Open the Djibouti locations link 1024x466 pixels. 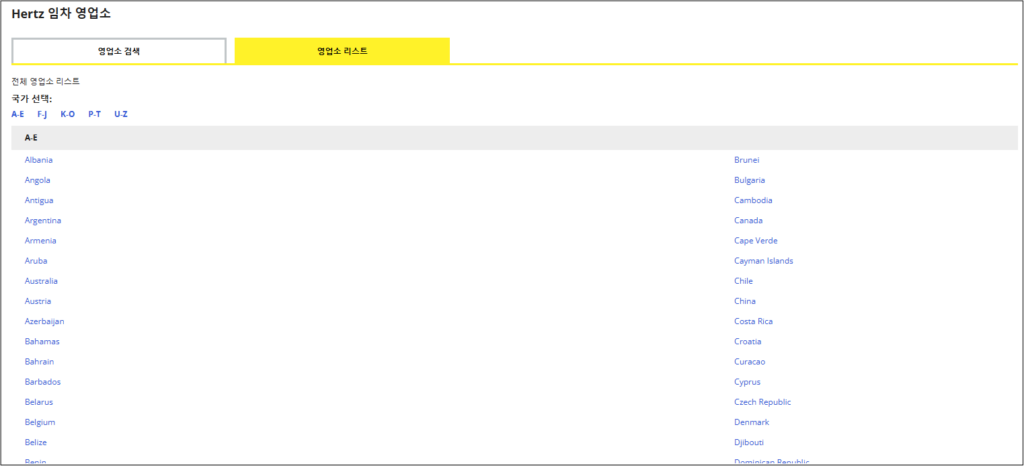(x=749, y=443)
